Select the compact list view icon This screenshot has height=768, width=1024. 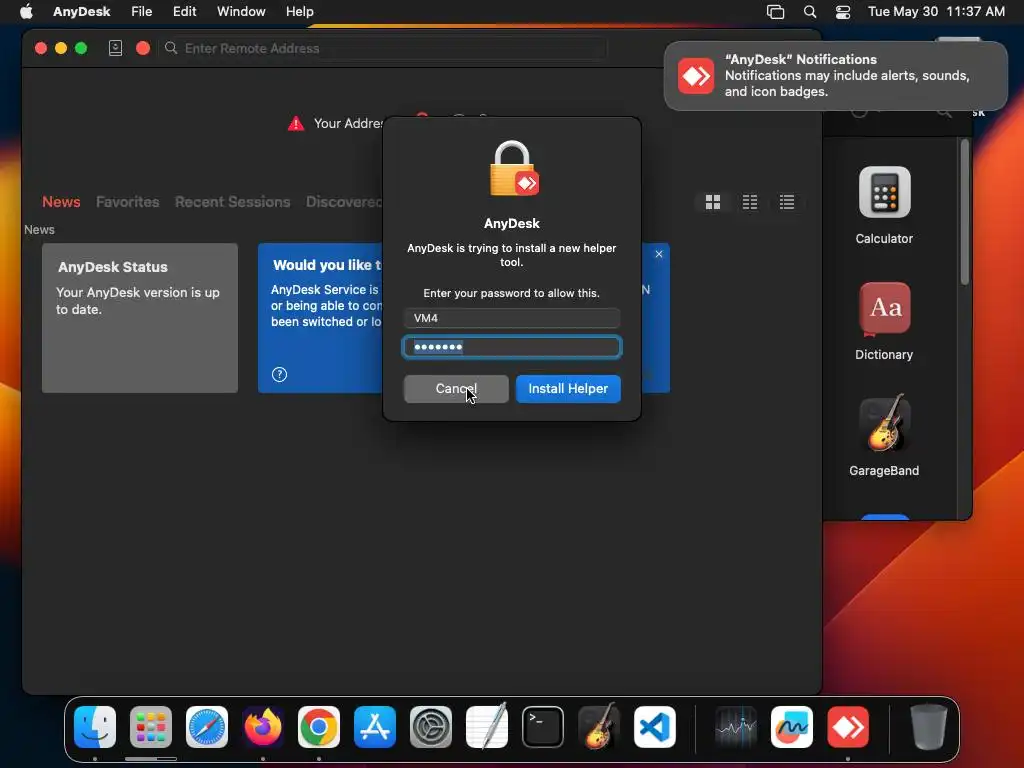tap(750, 202)
